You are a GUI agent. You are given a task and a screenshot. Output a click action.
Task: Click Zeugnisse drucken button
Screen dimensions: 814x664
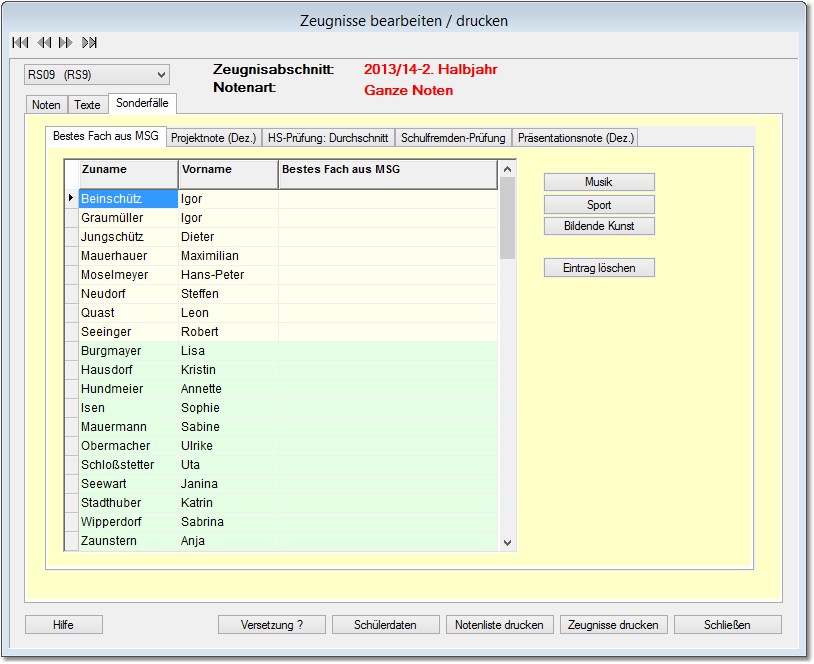click(x=613, y=625)
